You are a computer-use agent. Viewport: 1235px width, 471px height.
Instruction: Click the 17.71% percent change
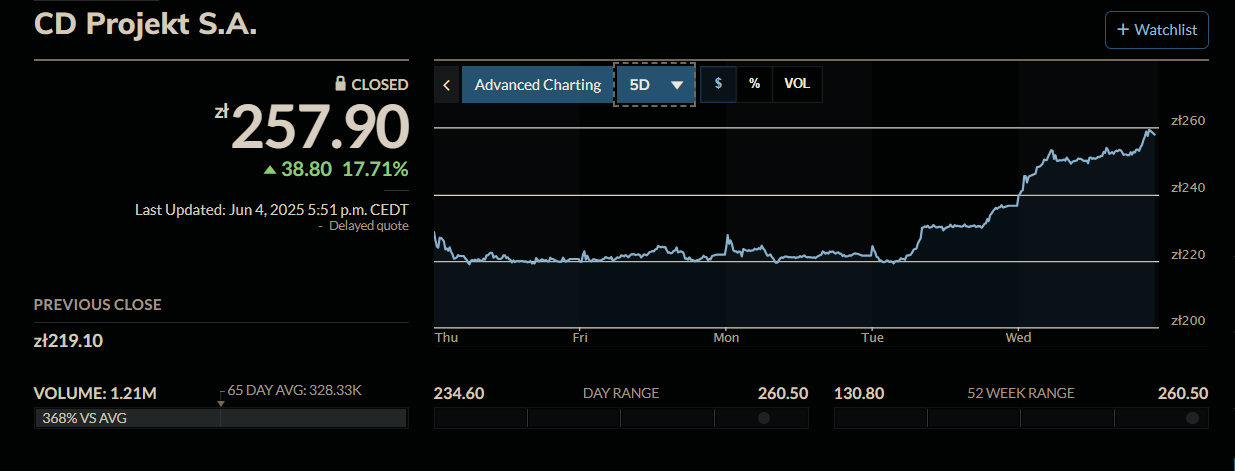click(375, 169)
